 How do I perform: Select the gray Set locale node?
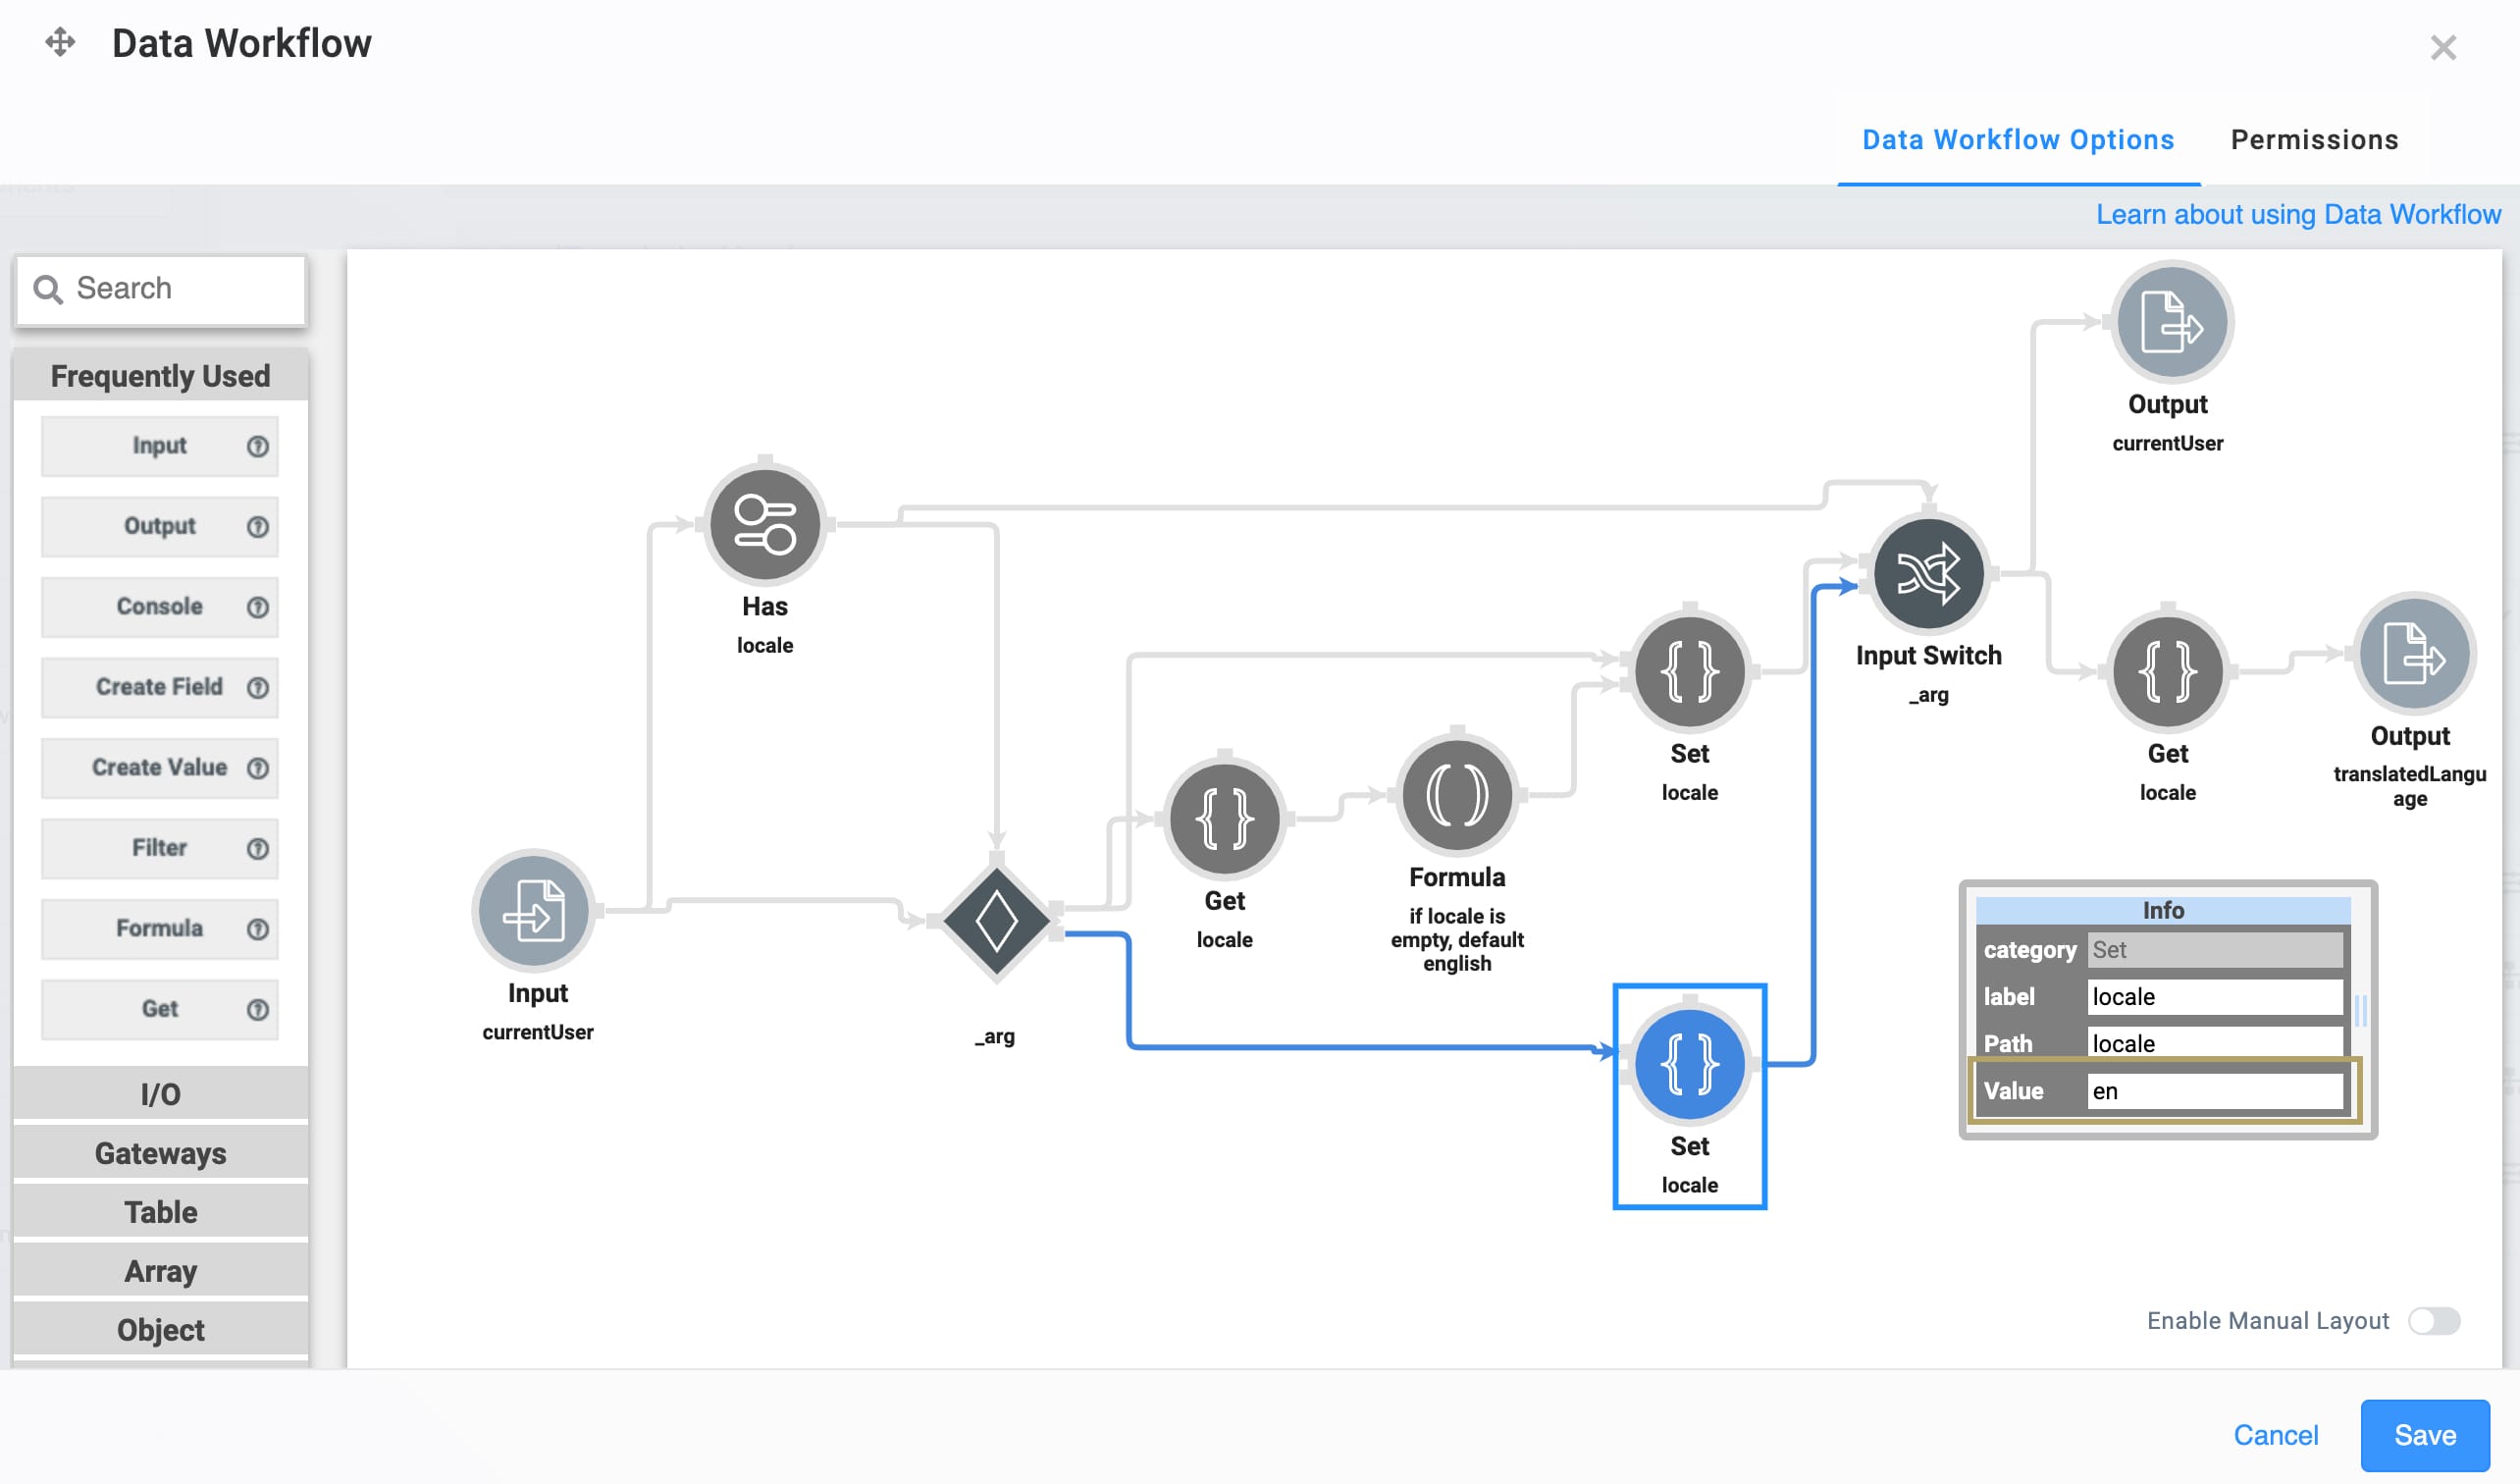(x=1690, y=671)
